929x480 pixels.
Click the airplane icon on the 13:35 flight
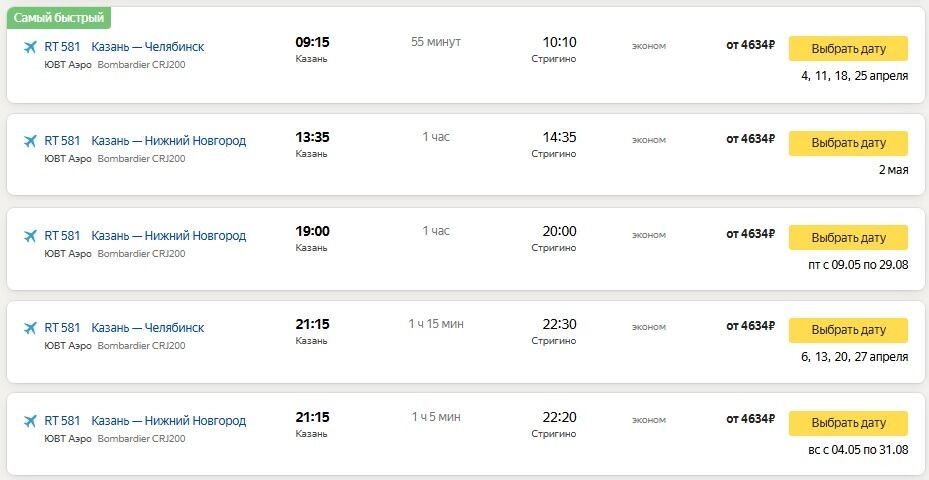[29, 141]
